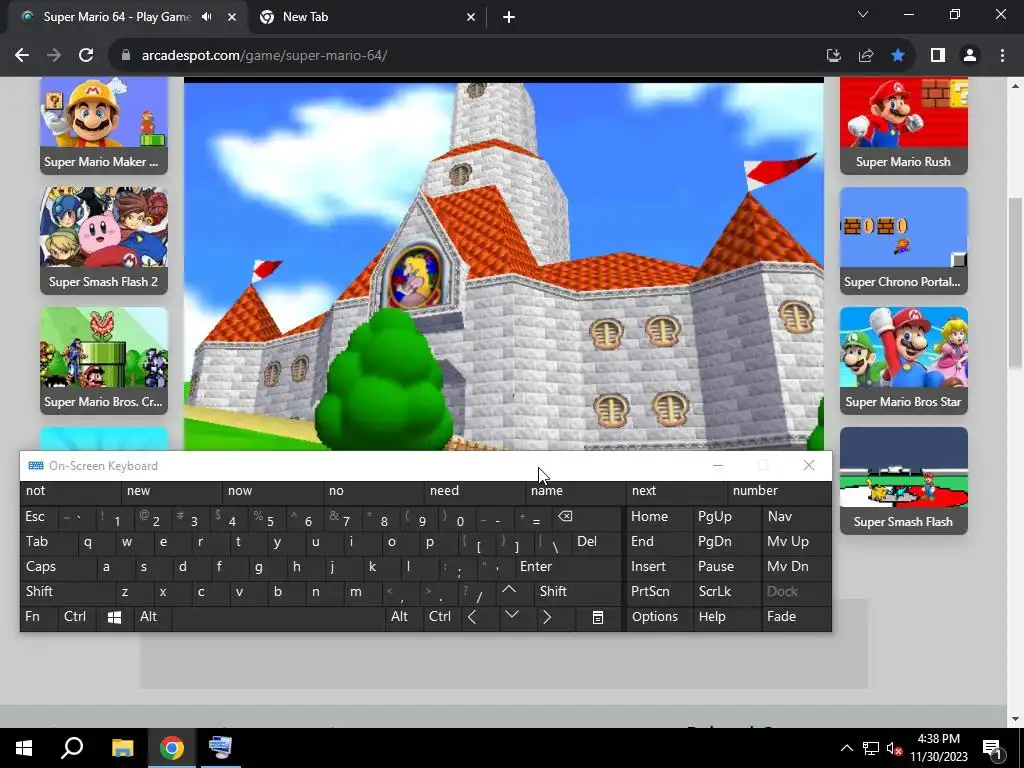Mute the Super Mario 64 tab audio icon

[207, 17]
